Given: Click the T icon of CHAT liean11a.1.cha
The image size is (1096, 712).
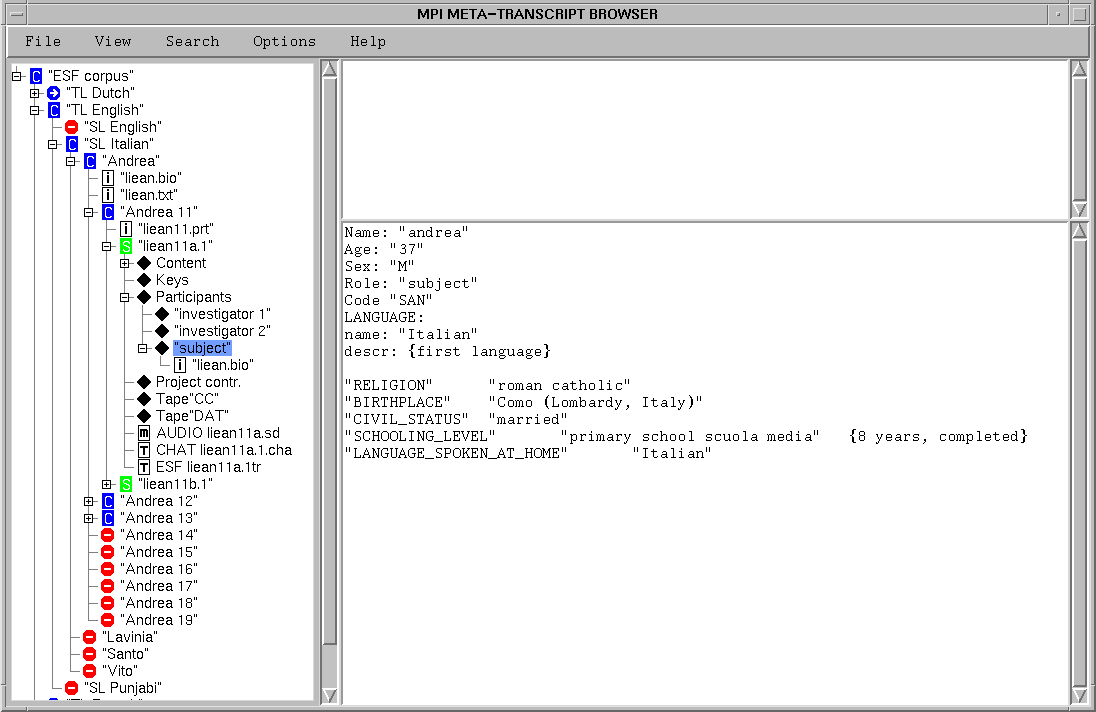Looking at the screenshot, I should tap(143, 450).
